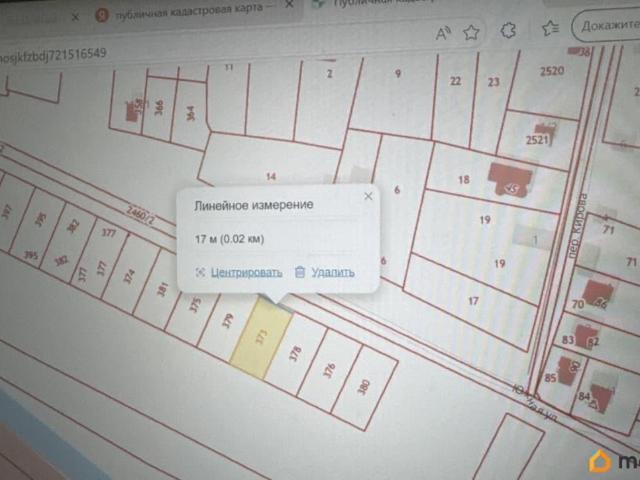Click the Докажите button in toolbar
This screenshot has height=480, width=640.
(x=607, y=27)
